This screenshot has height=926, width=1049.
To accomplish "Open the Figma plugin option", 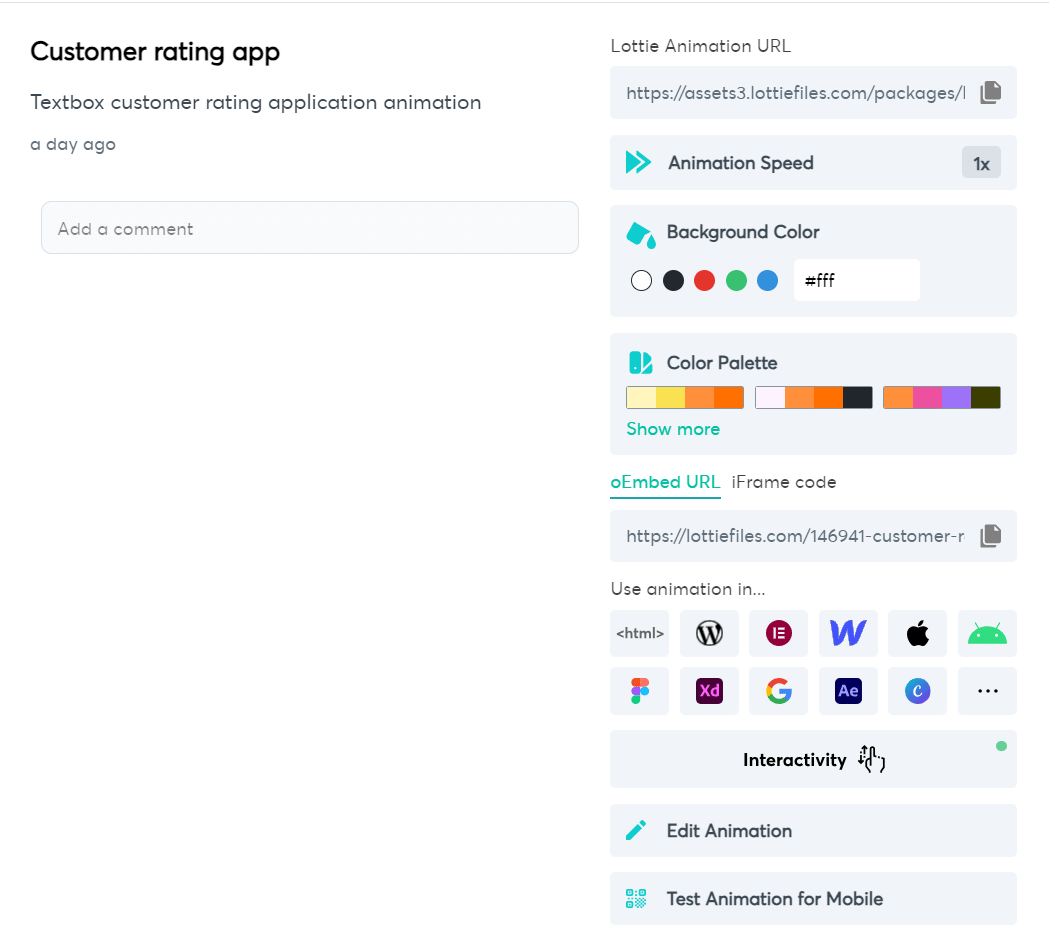I will pyautogui.click(x=640, y=690).
